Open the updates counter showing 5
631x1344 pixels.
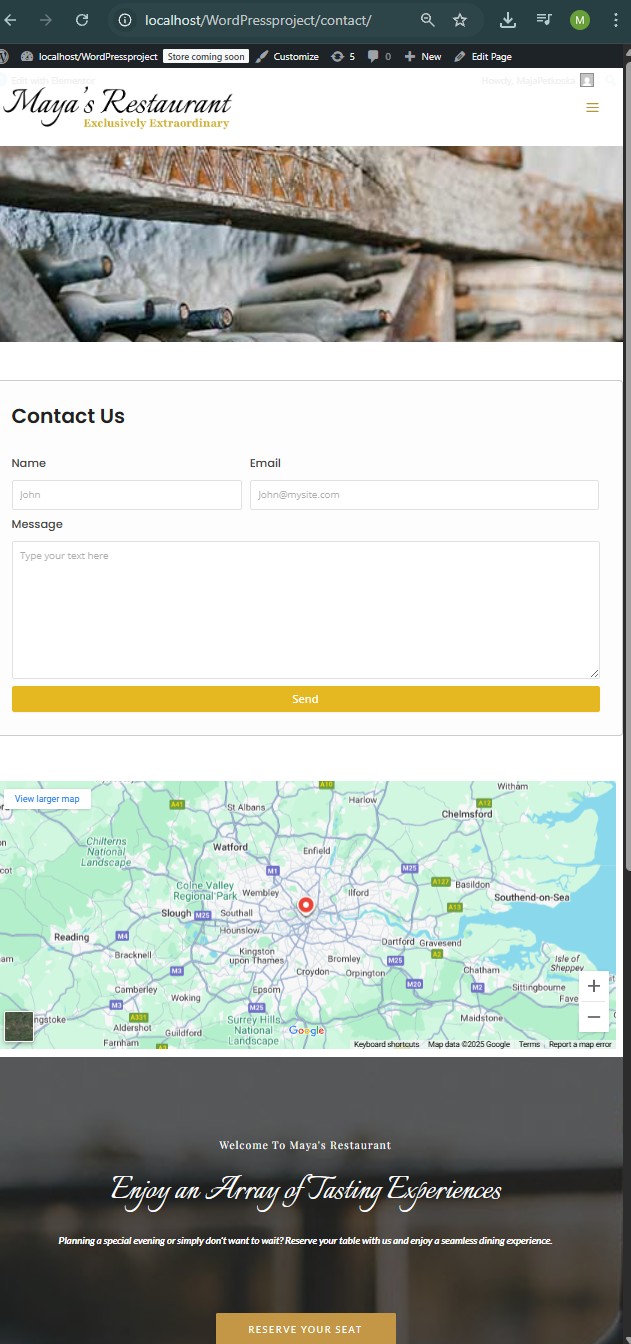(343, 57)
